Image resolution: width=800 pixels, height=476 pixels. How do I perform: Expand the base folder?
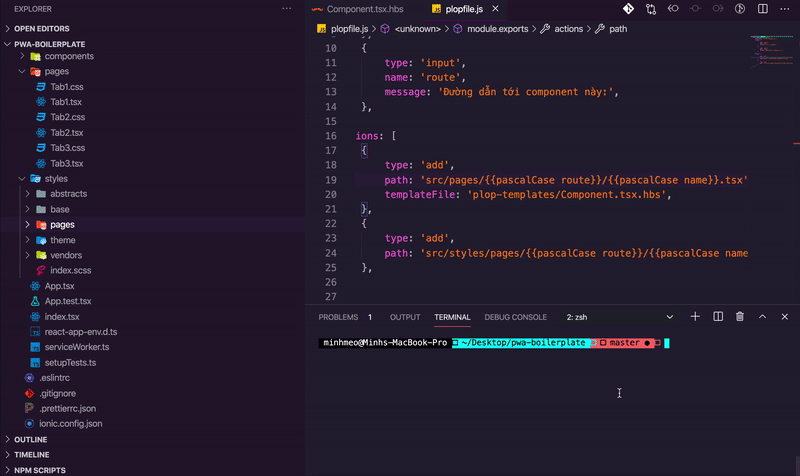coord(60,209)
